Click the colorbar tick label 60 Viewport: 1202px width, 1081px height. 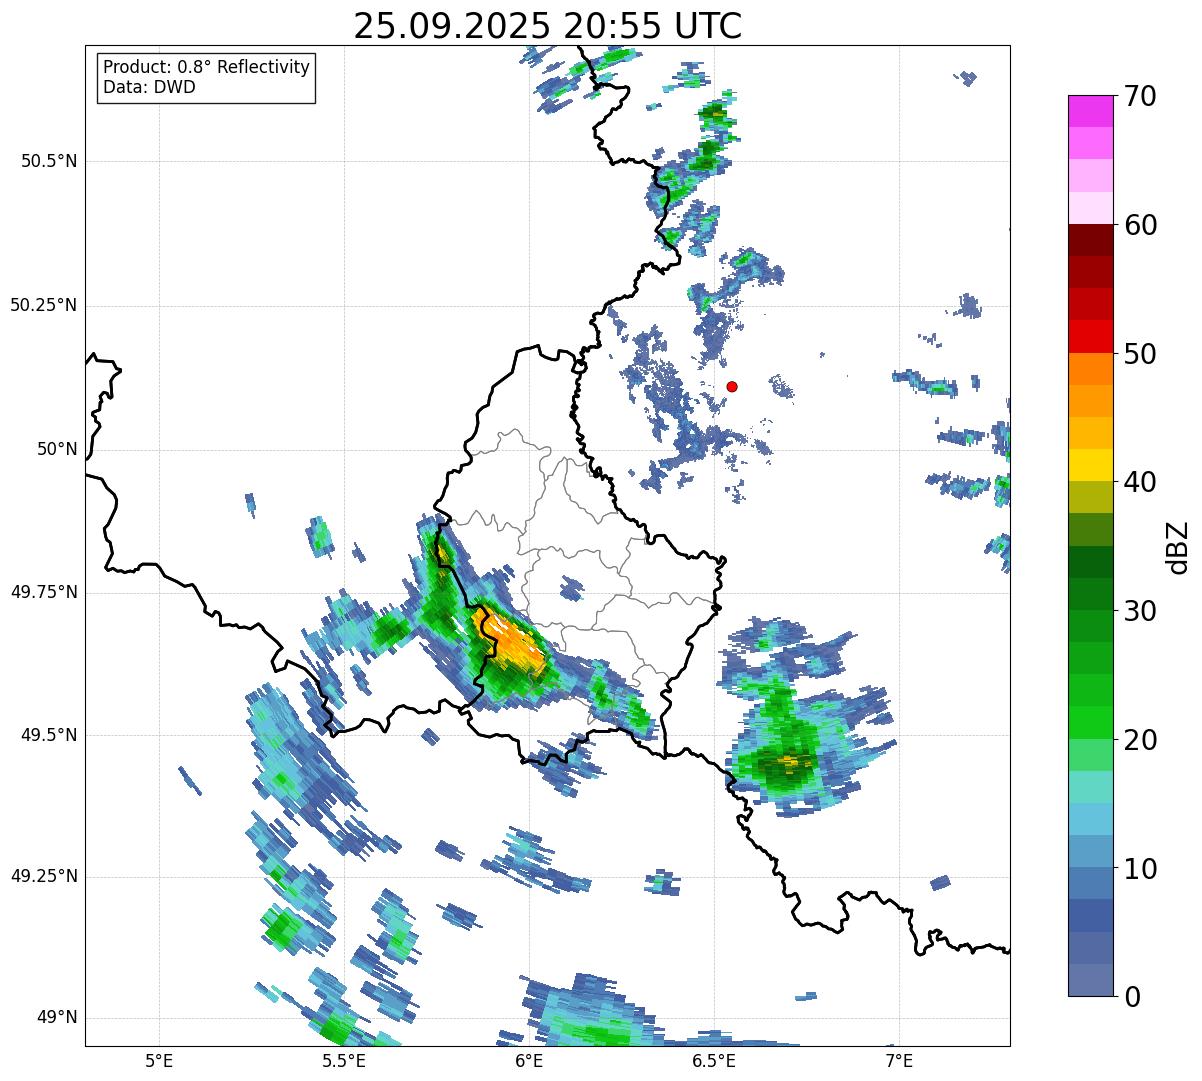tap(1140, 225)
